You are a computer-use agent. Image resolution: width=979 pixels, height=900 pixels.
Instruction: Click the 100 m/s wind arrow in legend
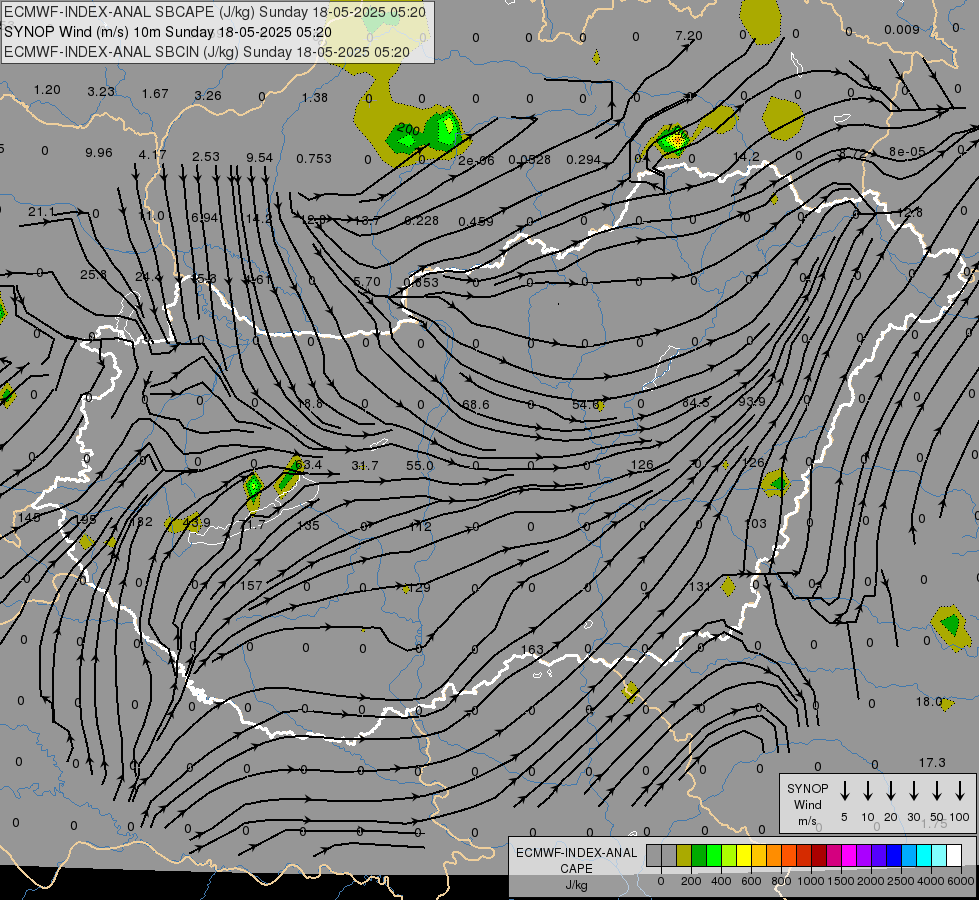[x=960, y=790]
